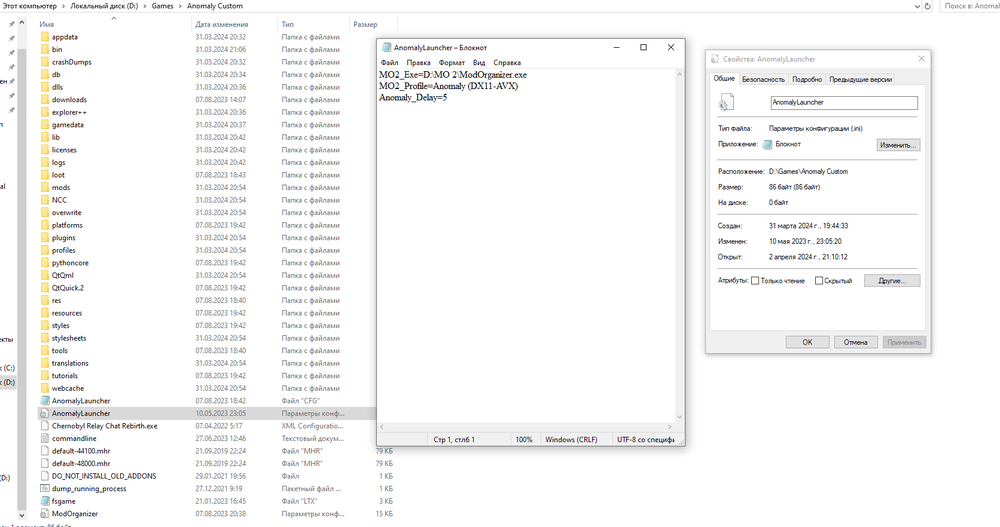Expand breadcrumb chevron after Локальный диск (D:)
This screenshot has width=1000, height=527.
tap(145, 6)
